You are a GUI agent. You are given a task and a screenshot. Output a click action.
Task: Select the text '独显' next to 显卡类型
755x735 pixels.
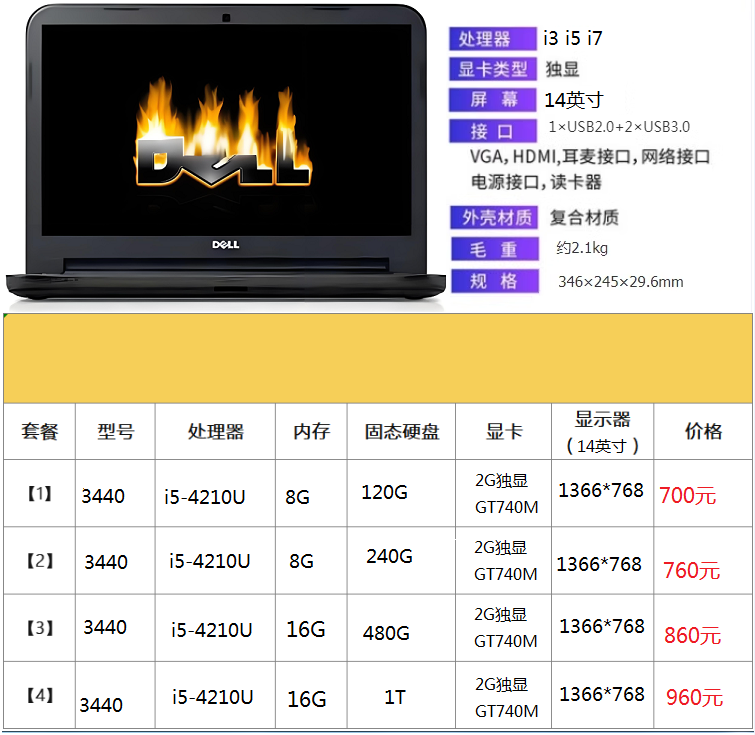click(562, 69)
